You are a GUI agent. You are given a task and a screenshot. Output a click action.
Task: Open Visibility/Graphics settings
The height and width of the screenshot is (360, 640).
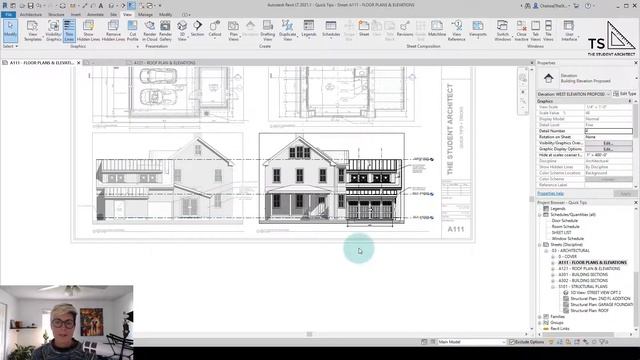(x=53, y=31)
